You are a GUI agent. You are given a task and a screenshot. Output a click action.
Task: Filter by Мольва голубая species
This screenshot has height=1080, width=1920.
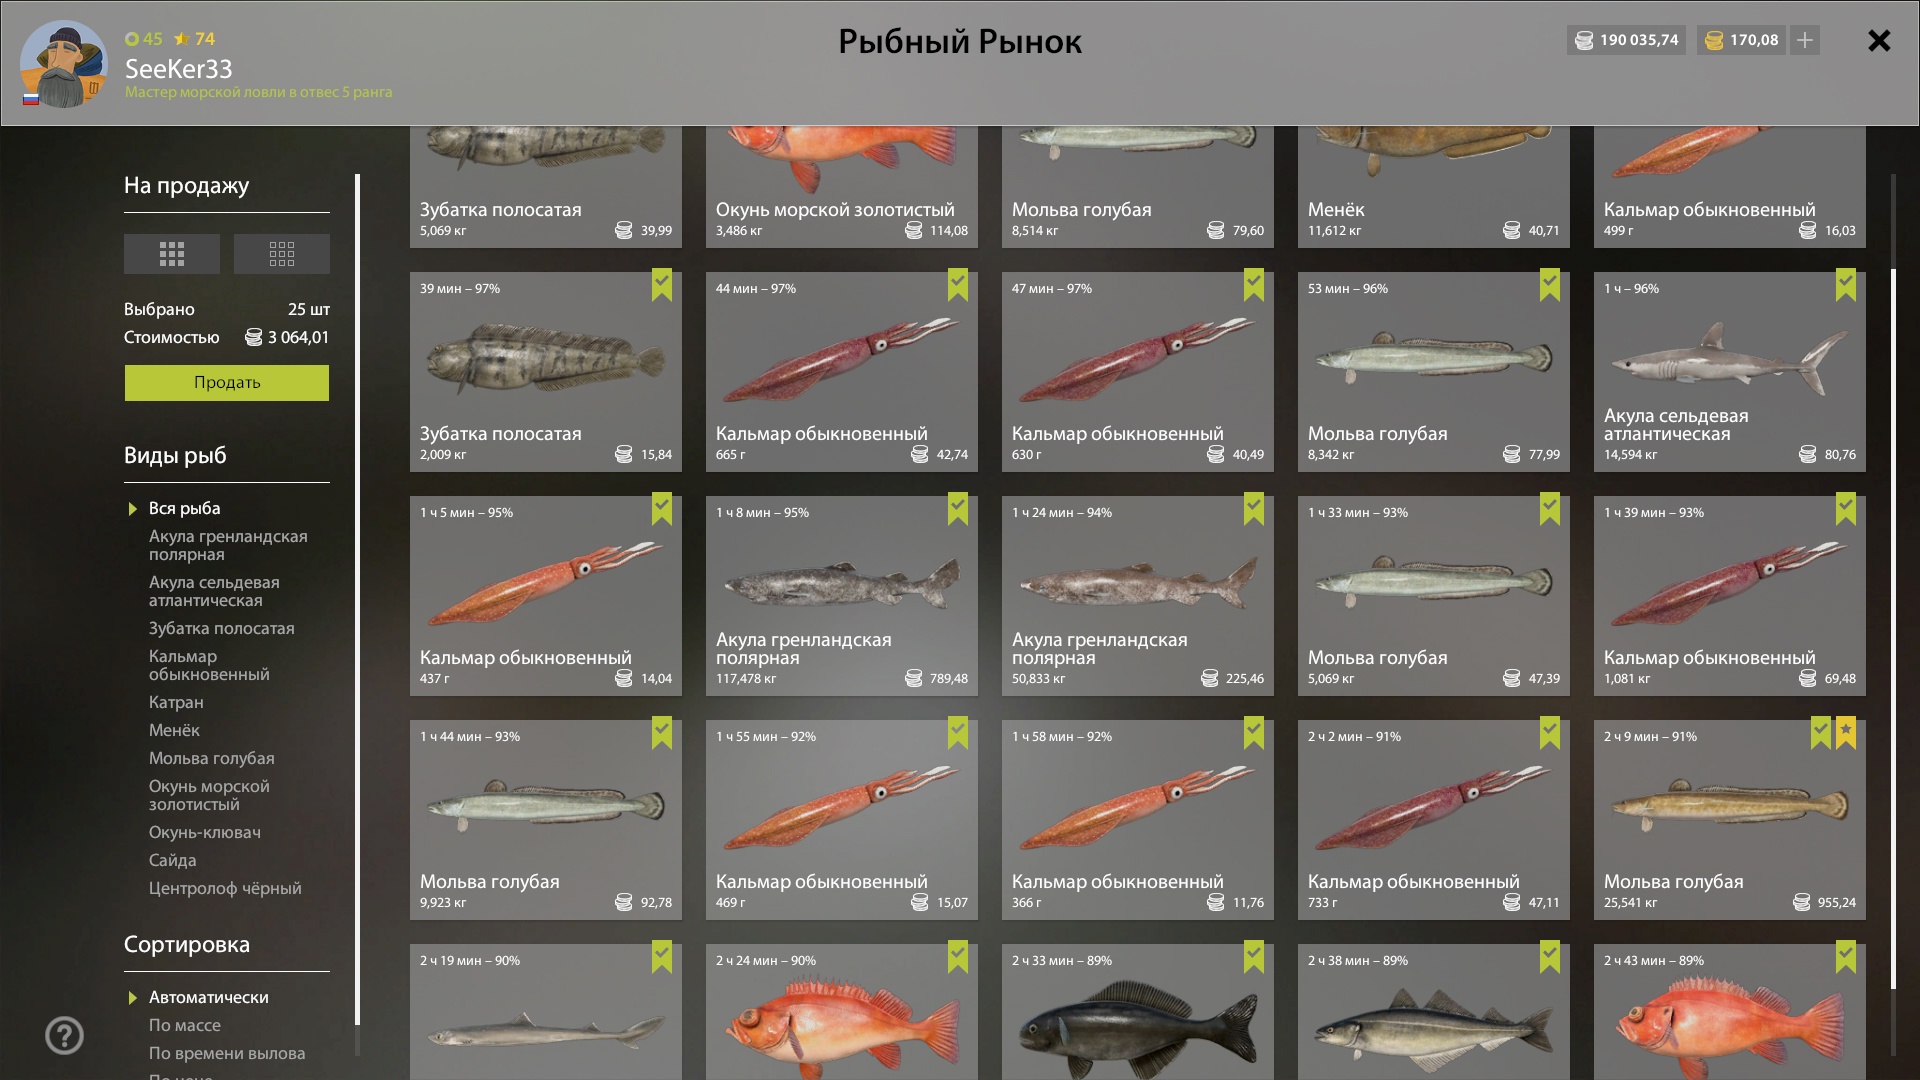212,758
